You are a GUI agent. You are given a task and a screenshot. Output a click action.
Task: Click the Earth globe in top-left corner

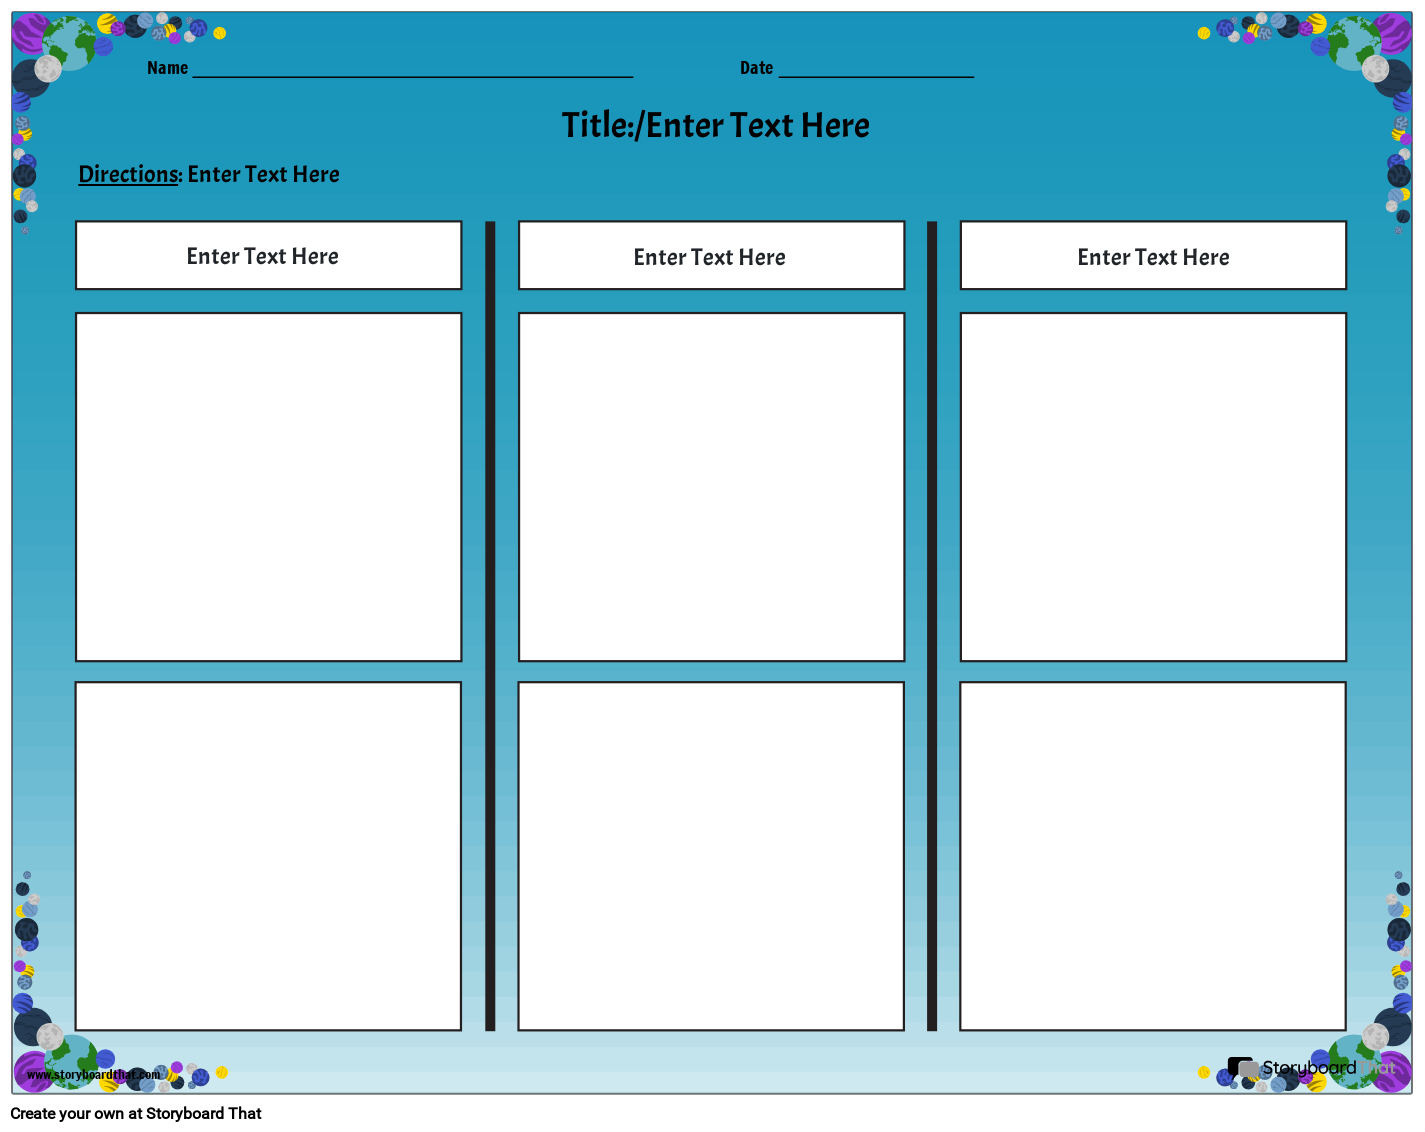pos(68,40)
